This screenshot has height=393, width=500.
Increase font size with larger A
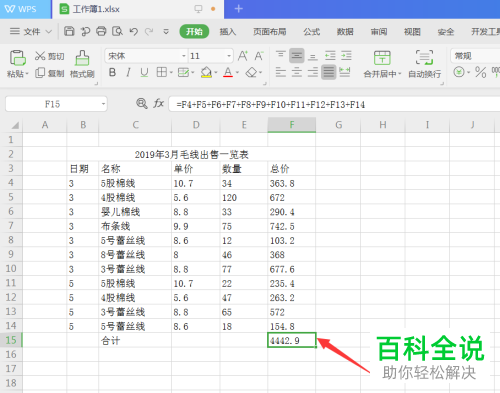pos(243,56)
